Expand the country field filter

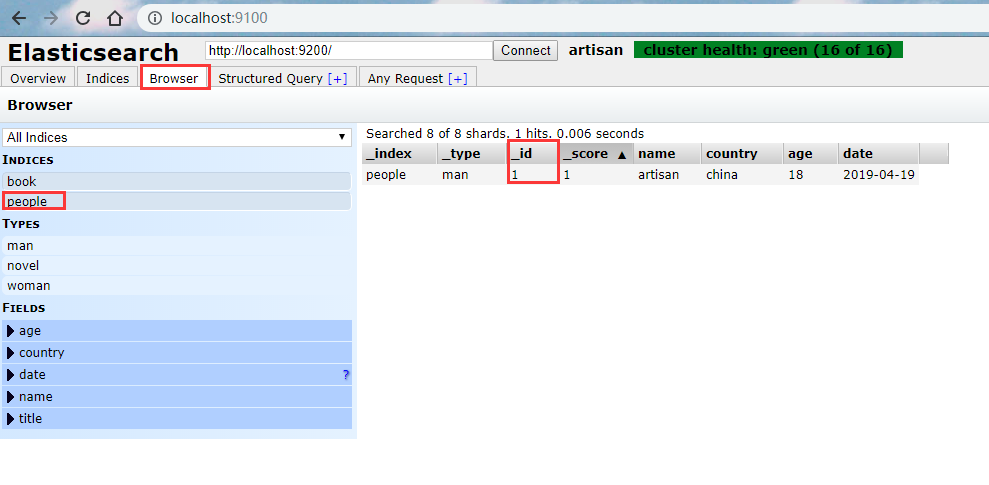coord(177,353)
